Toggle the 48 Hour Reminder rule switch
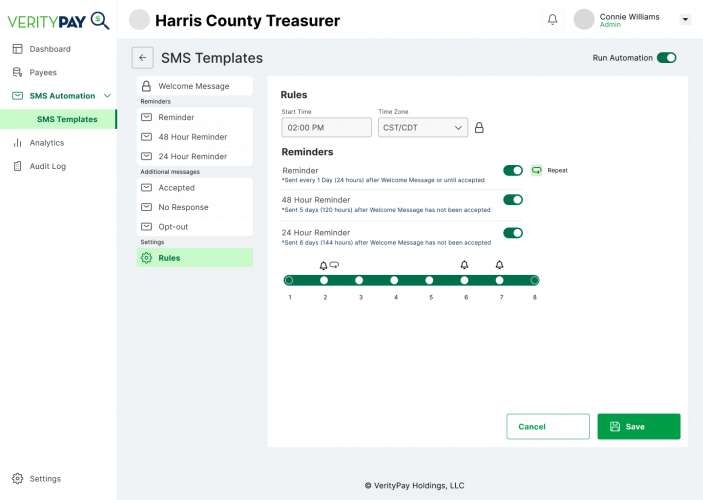The image size is (703, 500). 513,200
